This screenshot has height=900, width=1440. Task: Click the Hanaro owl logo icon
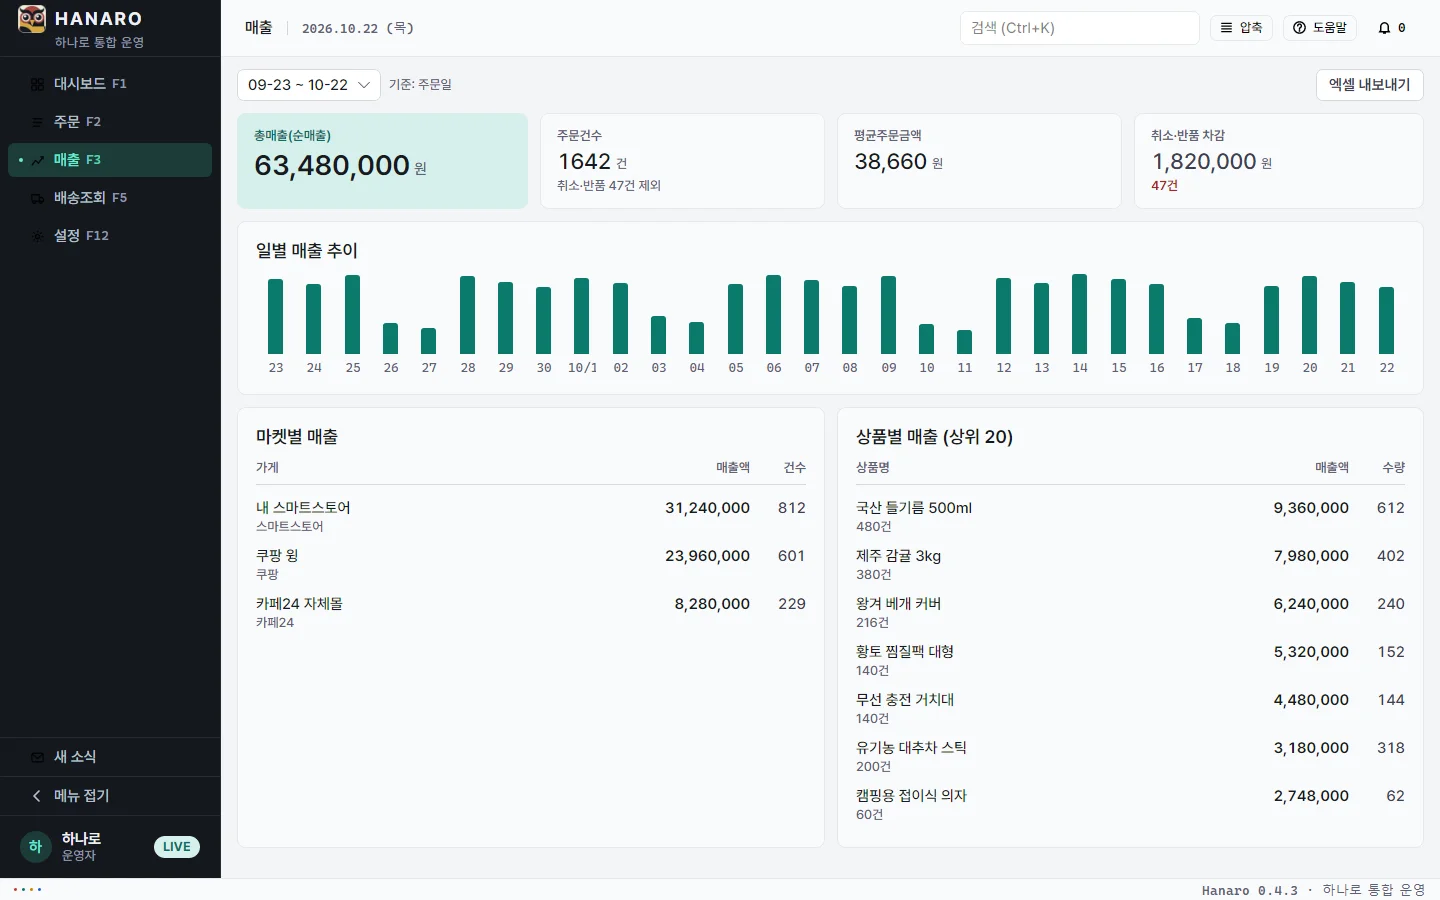pyautogui.click(x=32, y=19)
